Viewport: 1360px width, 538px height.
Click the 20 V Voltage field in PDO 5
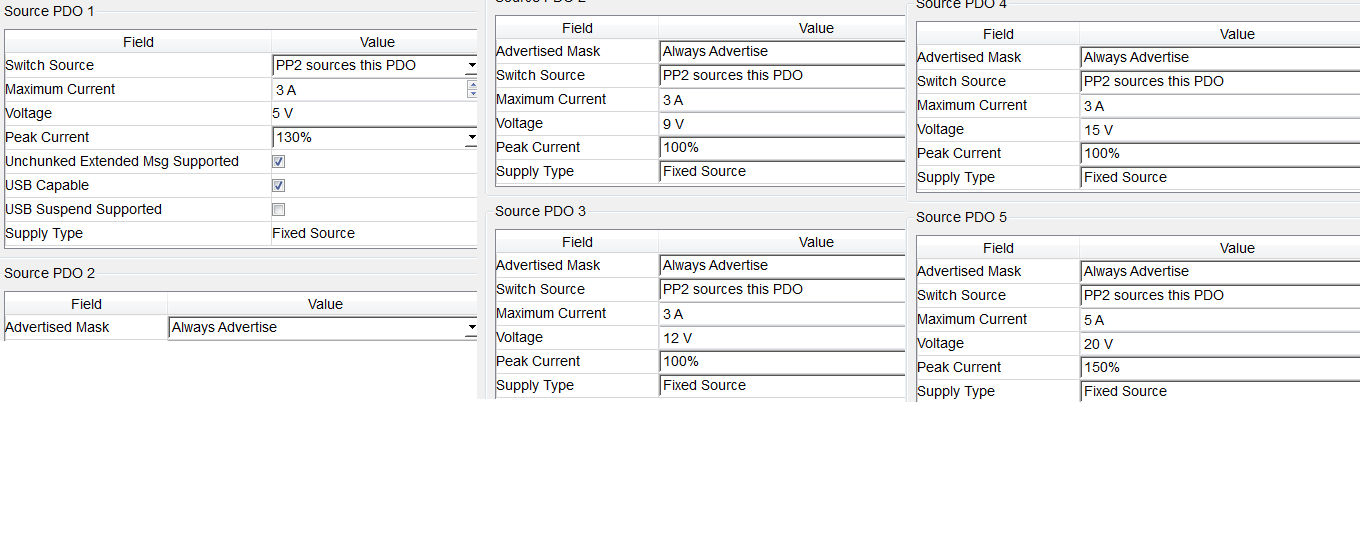click(x=1220, y=343)
